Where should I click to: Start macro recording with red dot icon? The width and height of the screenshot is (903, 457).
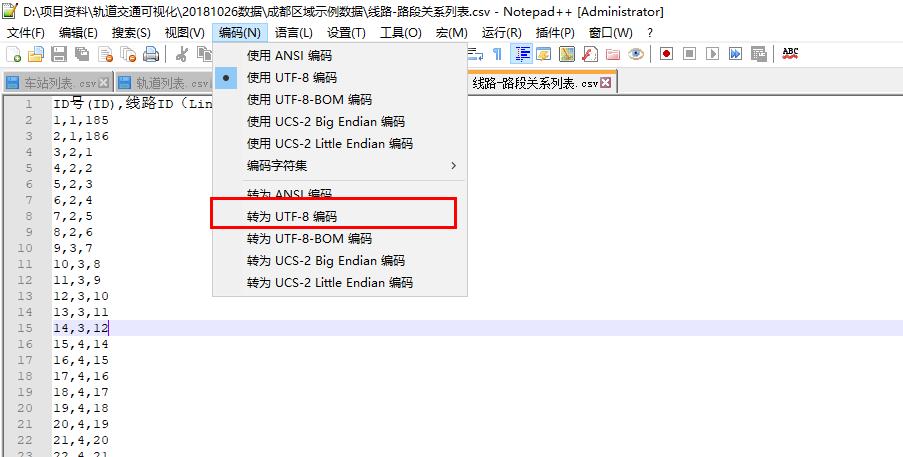tap(666, 54)
